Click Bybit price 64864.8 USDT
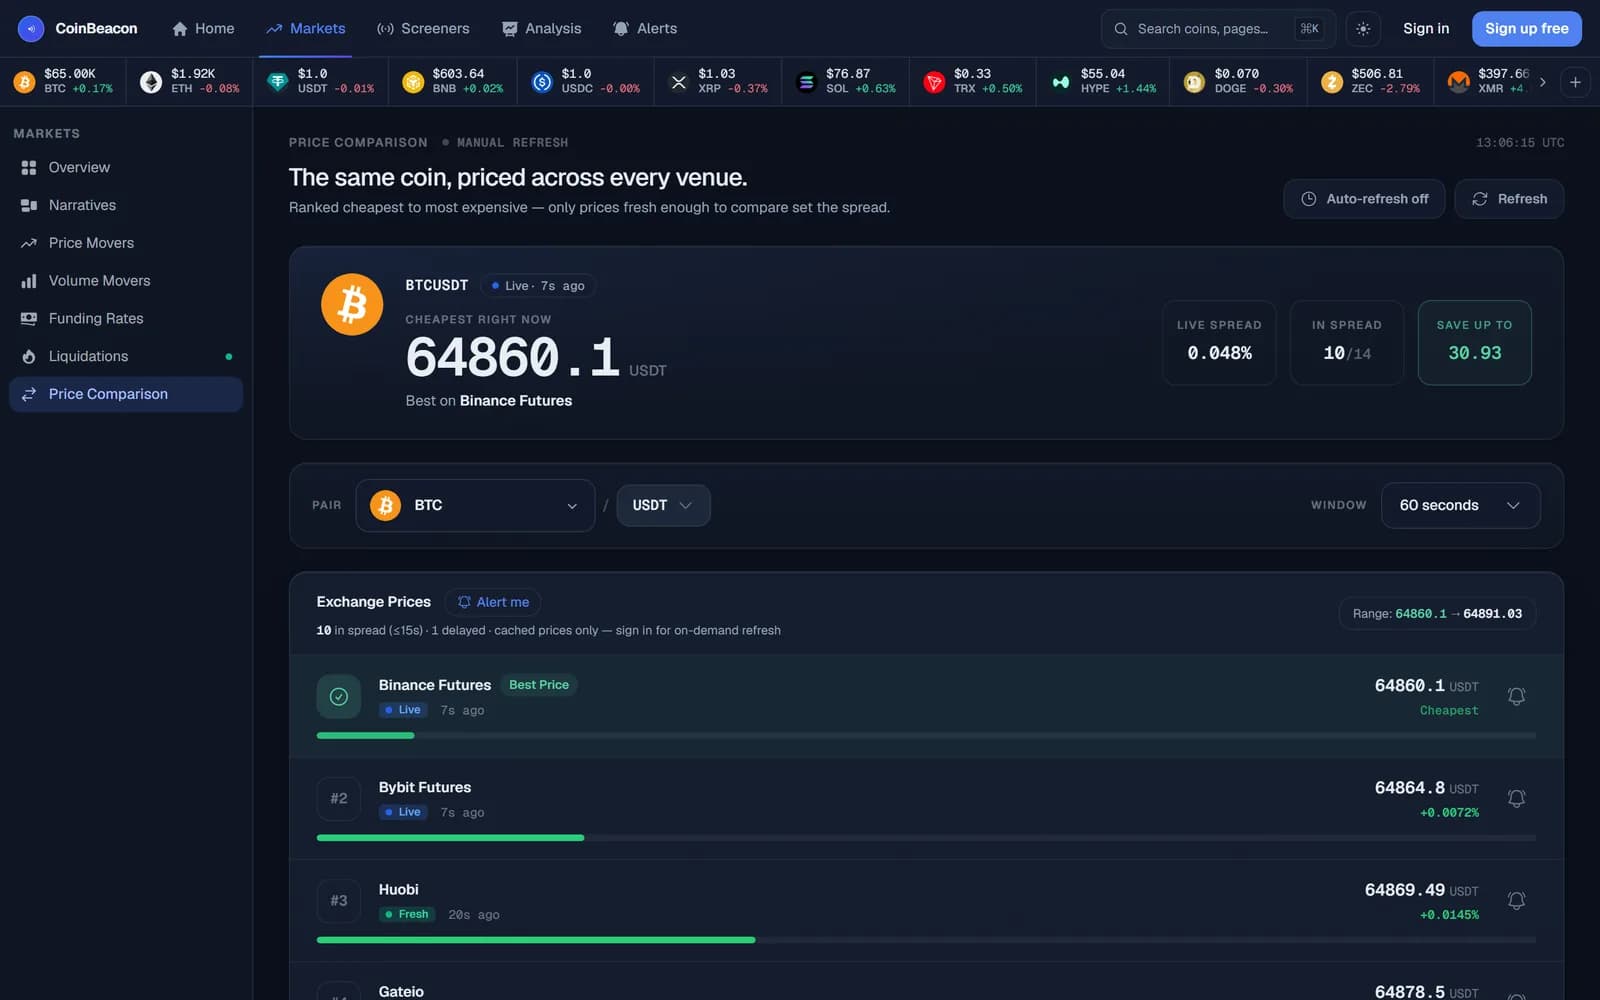The height and width of the screenshot is (1000, 1600). click(1426, 788)
